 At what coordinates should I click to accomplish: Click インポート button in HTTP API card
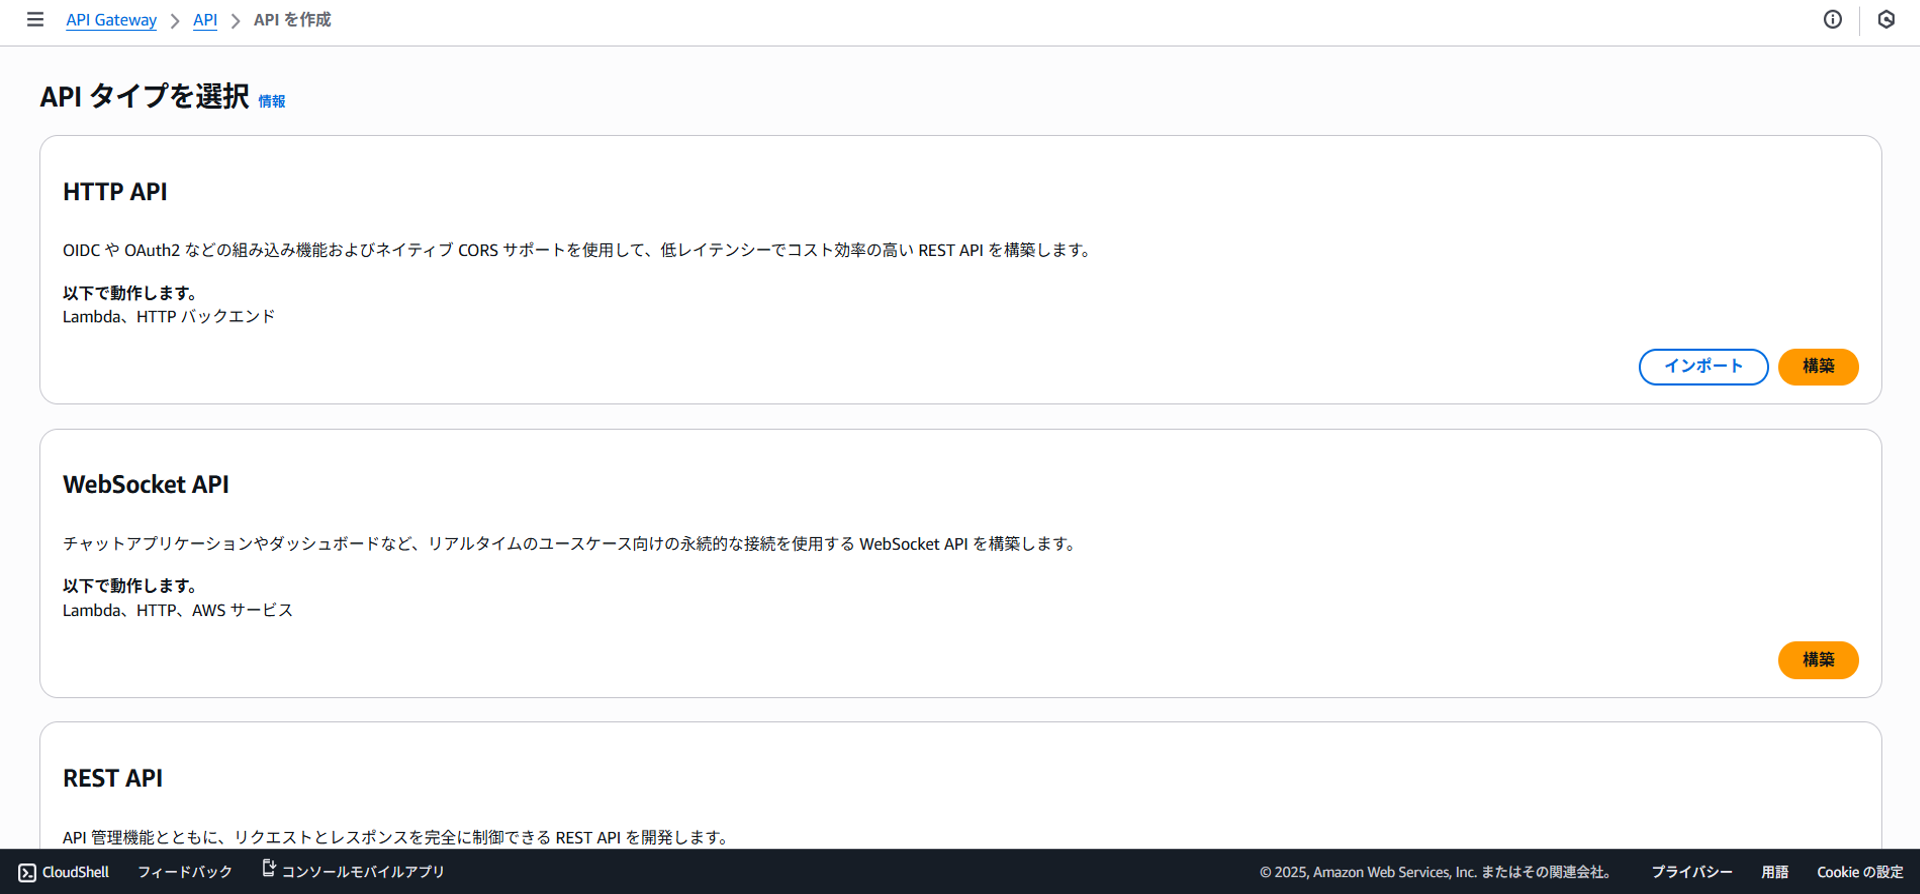(x=1703, y=367)
